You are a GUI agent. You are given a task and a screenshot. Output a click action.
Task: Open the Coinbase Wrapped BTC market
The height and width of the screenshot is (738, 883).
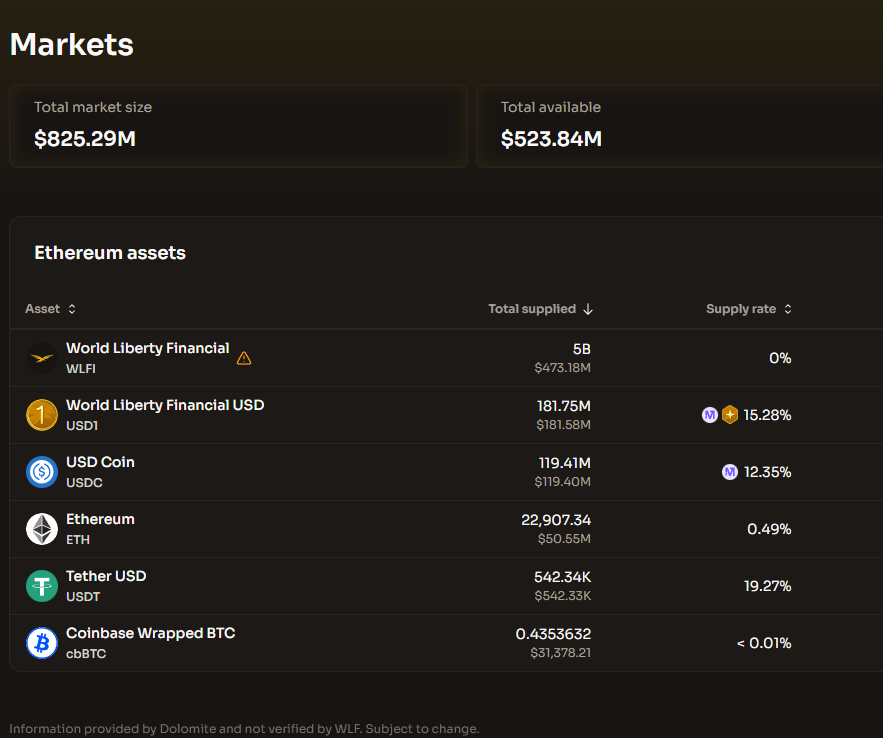click(446, 642)
